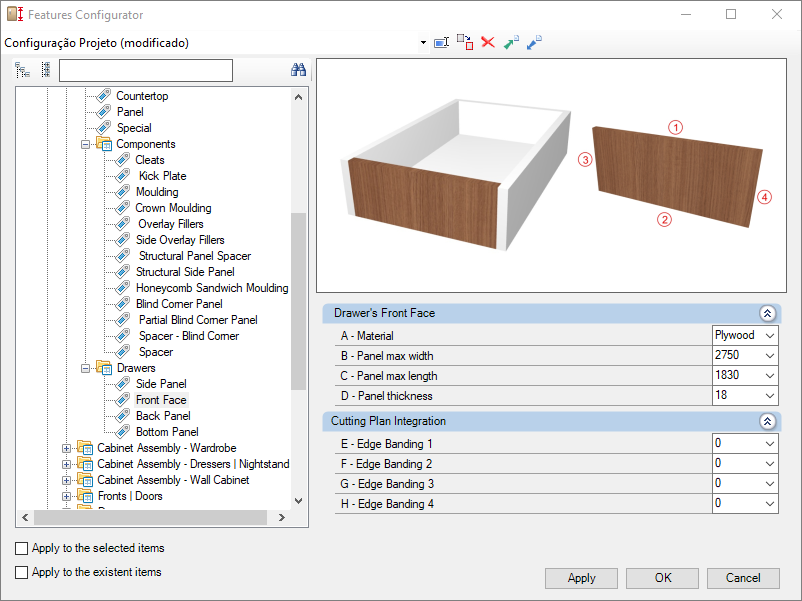Select Back Panel in the tree
The image size is (802, 601).
coord(163,416)
